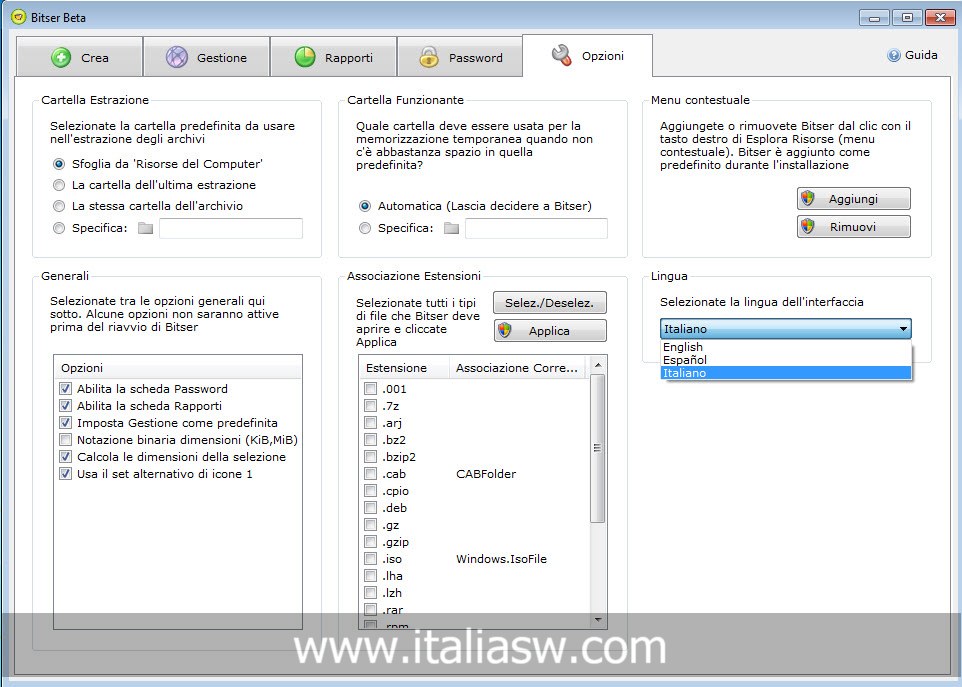Click the extension list scroll up arrow
The image size is (962, 687).
pos(598,366)
